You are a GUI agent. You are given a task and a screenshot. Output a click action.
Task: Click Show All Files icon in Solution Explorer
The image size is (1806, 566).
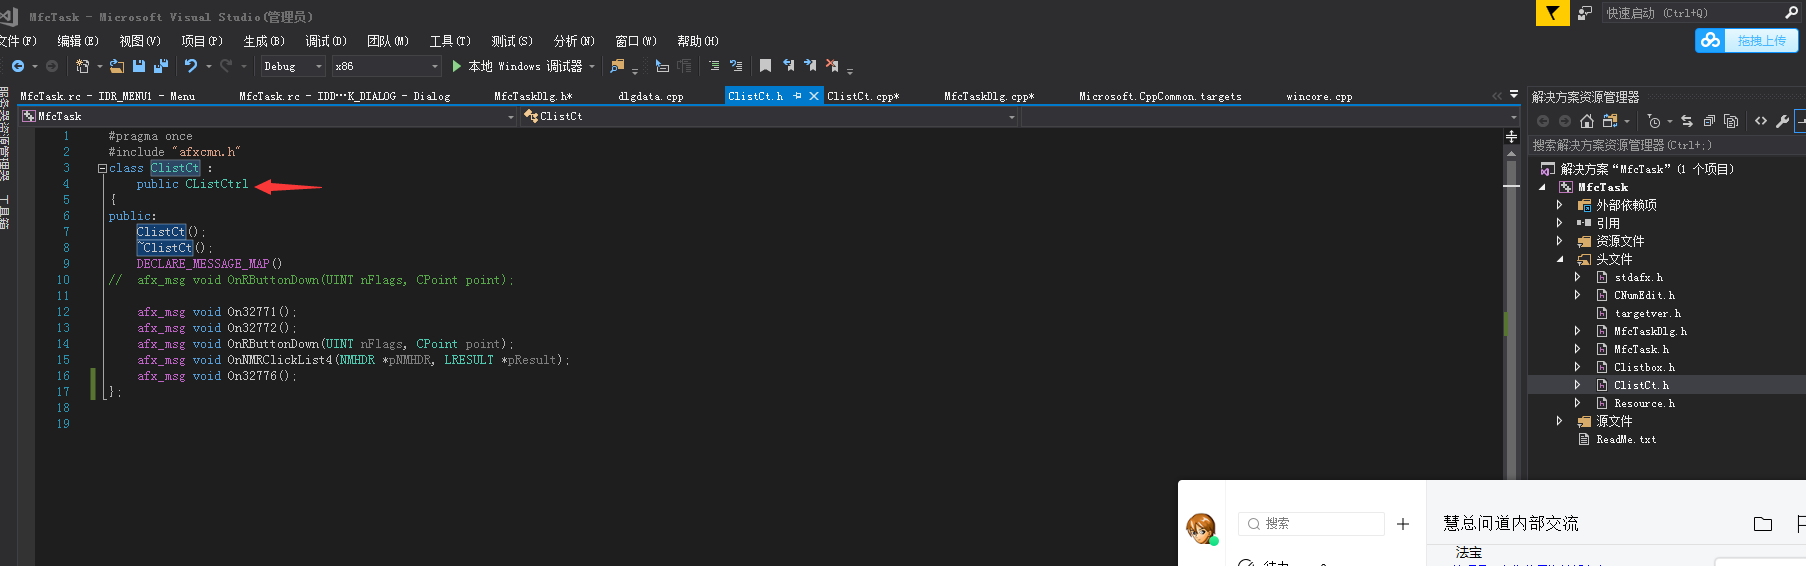click(1731, 121)
